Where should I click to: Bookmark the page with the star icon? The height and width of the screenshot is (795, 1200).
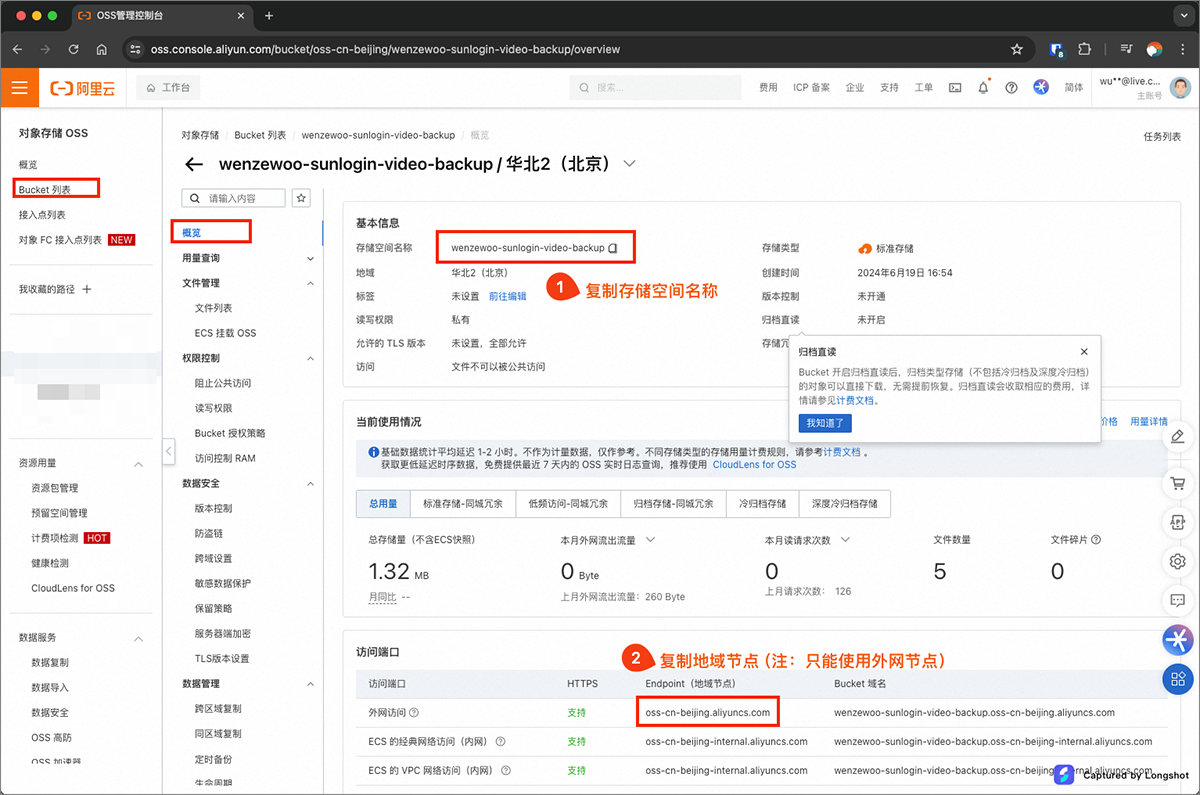tap(1017, 49)
